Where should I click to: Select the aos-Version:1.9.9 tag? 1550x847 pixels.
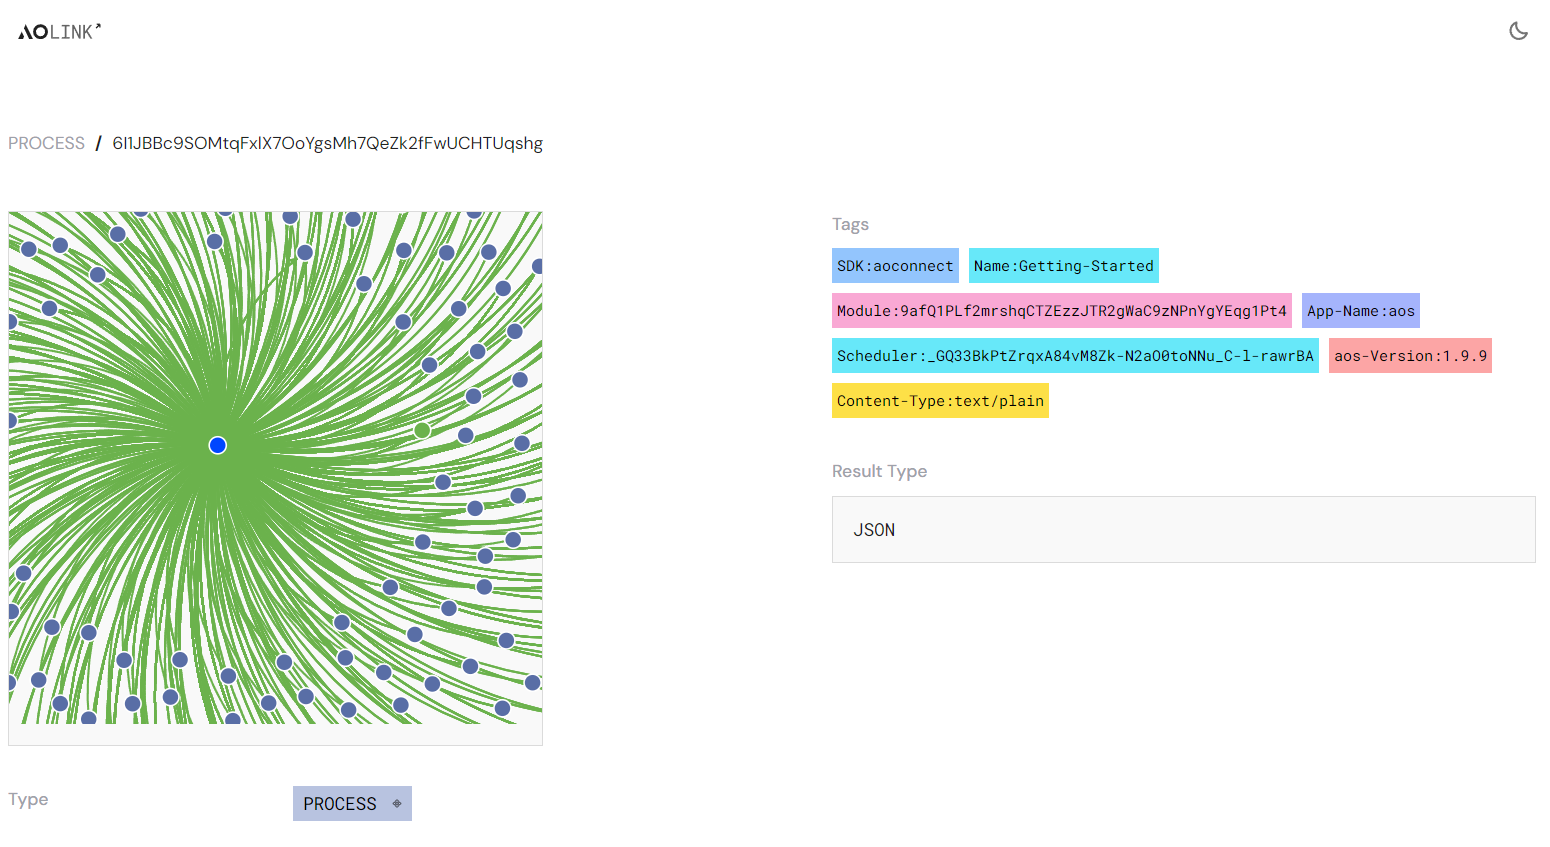point(1410,355)
